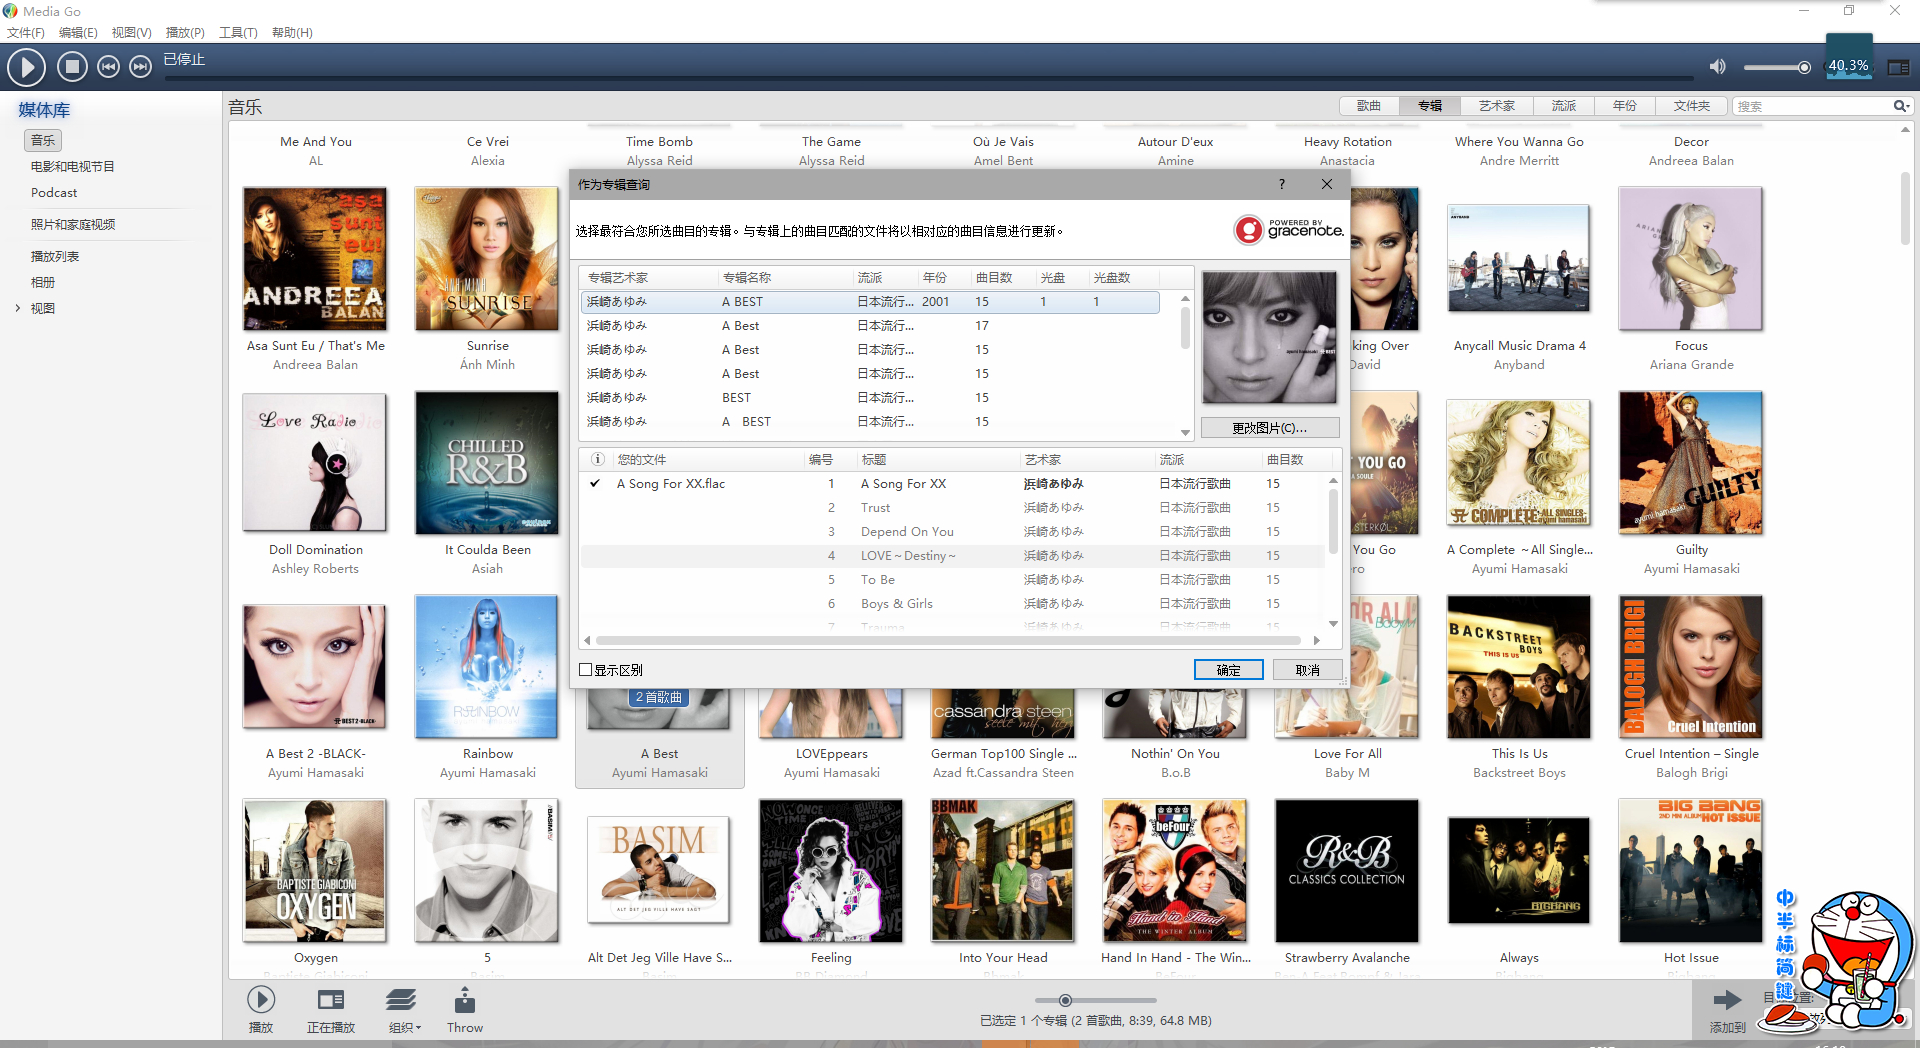Click the Play button in the top transport bar
Viewport: 1920px width, 1048px height.
pos(27,67)
